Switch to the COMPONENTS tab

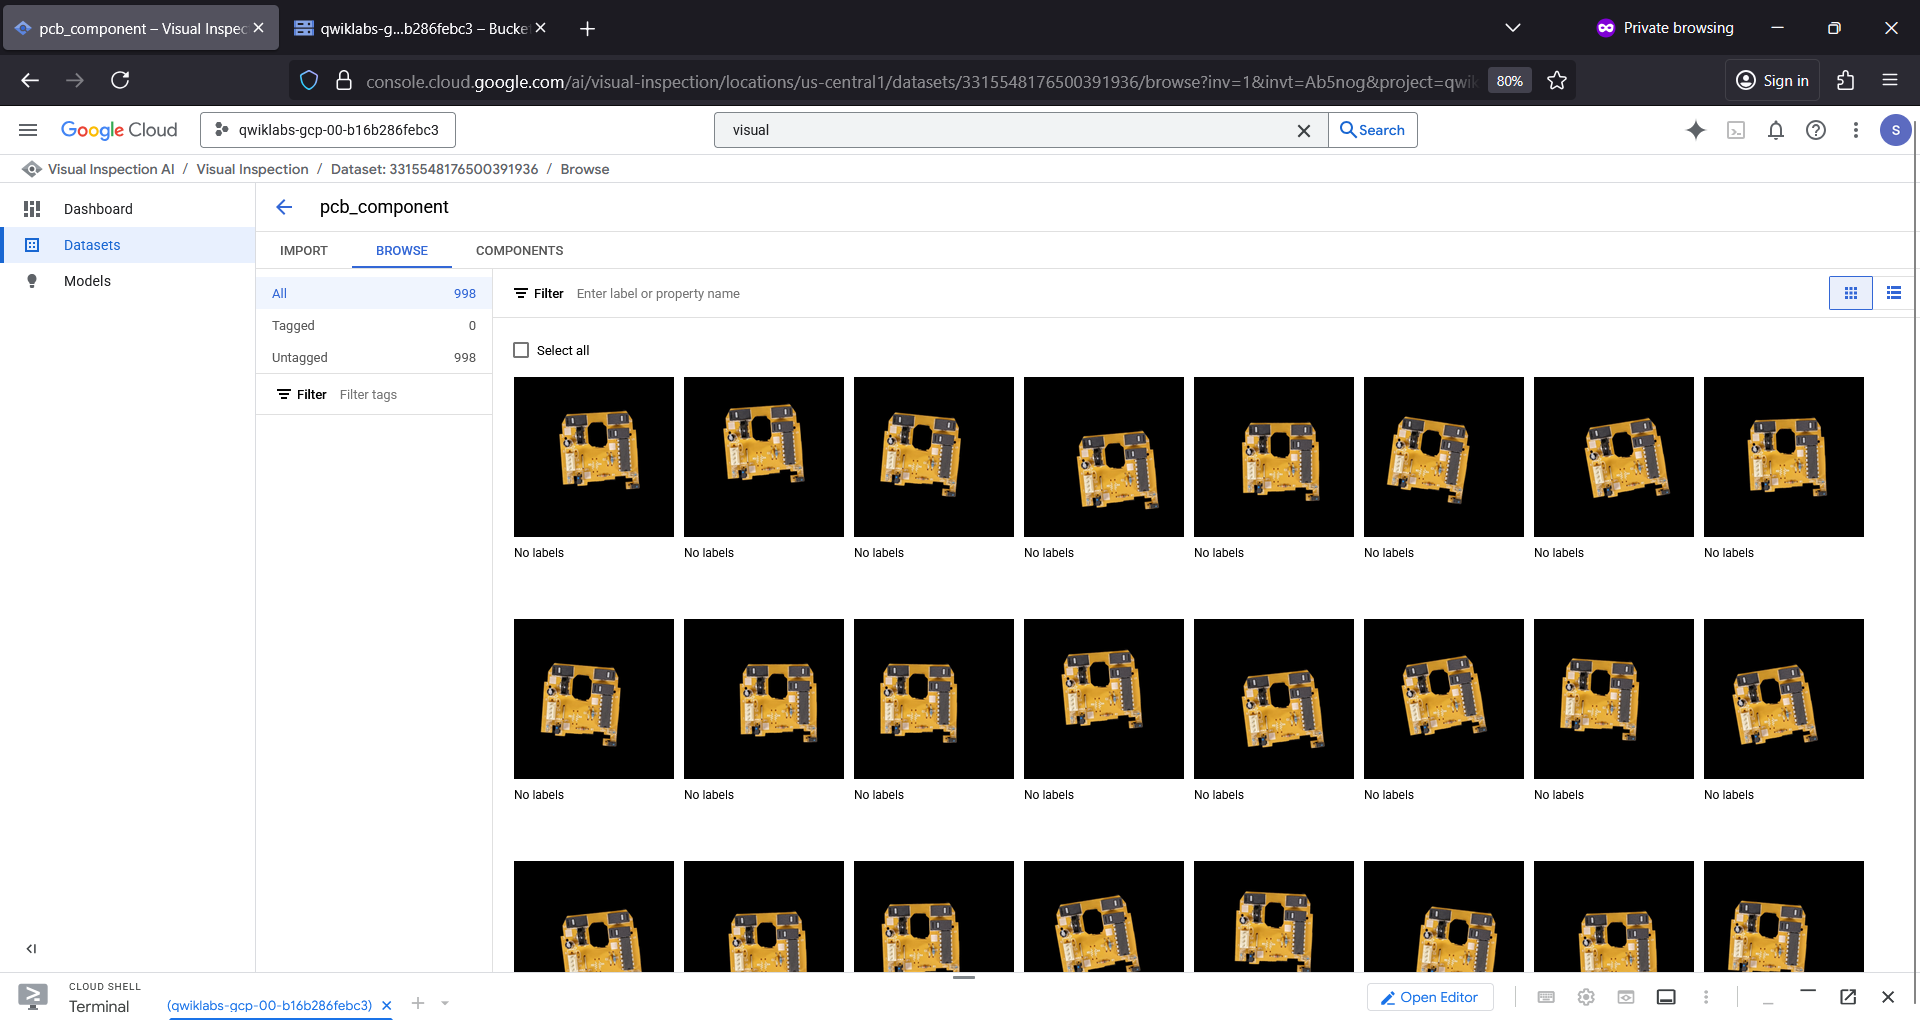point(519,251)
